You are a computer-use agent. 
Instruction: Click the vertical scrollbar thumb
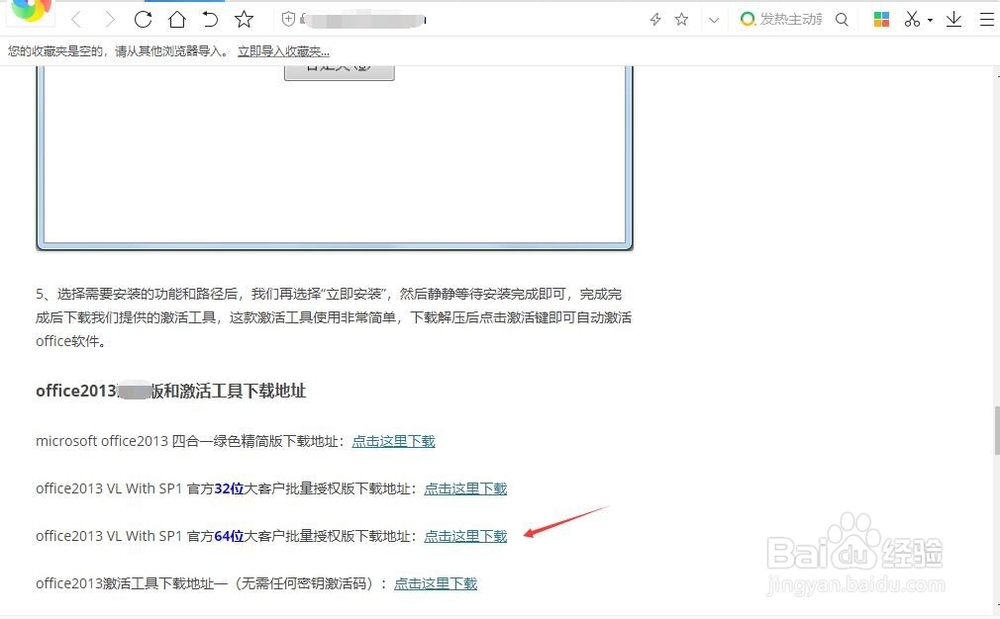(997, 430)
